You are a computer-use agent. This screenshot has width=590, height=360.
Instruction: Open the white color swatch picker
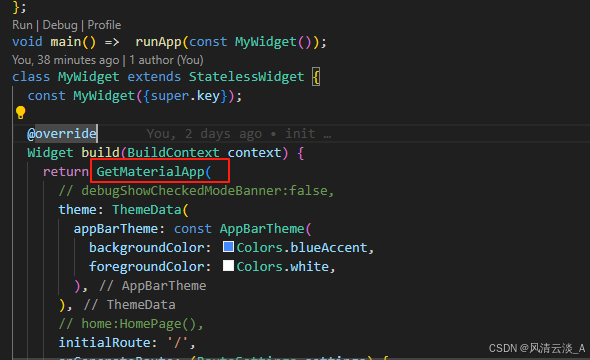click(228, 266)
